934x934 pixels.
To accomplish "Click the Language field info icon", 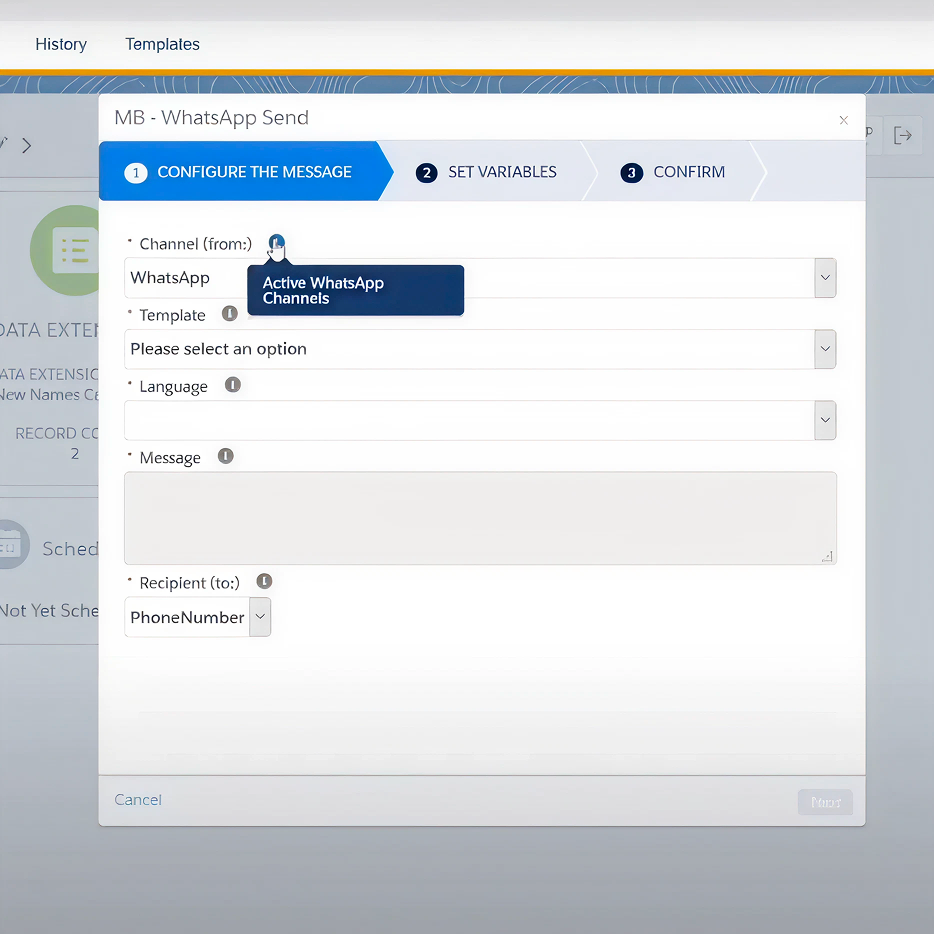I will tap(233, 385).
